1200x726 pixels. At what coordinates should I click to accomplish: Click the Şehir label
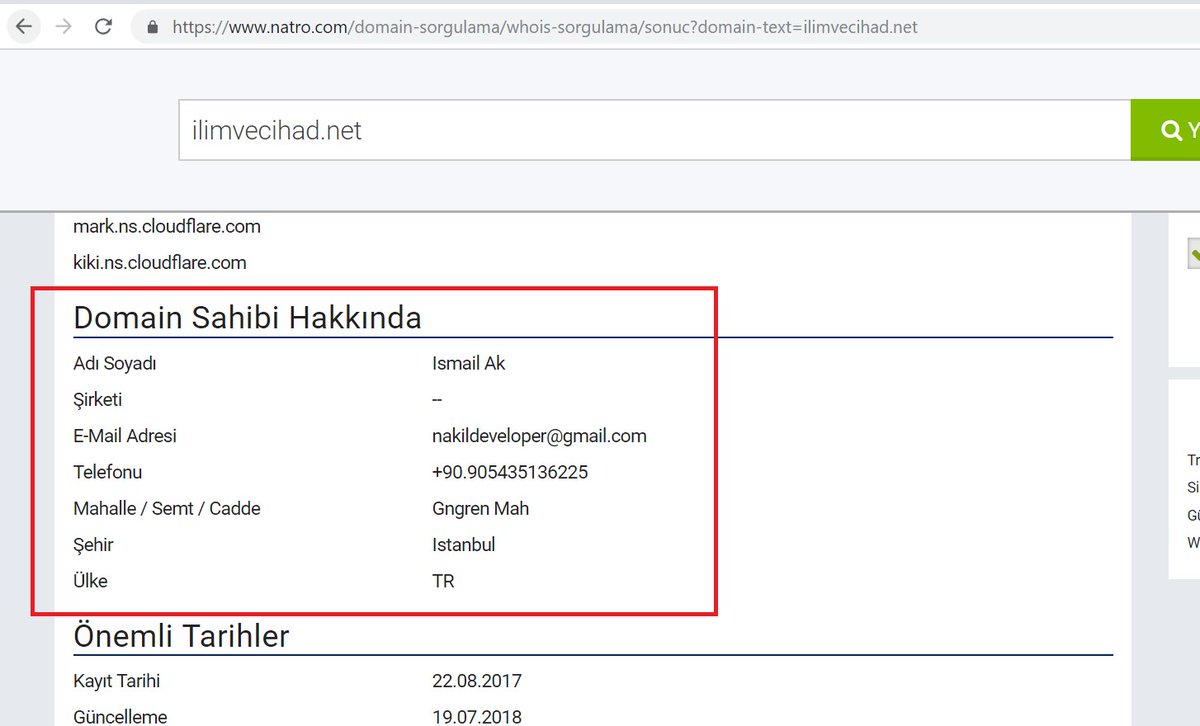(x=93, y=545)
